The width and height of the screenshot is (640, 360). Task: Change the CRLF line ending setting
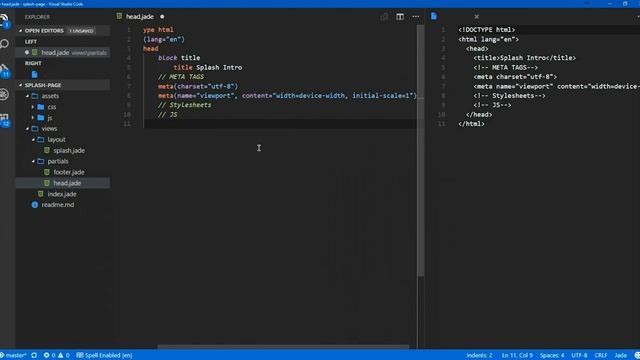tap(601, 355)
